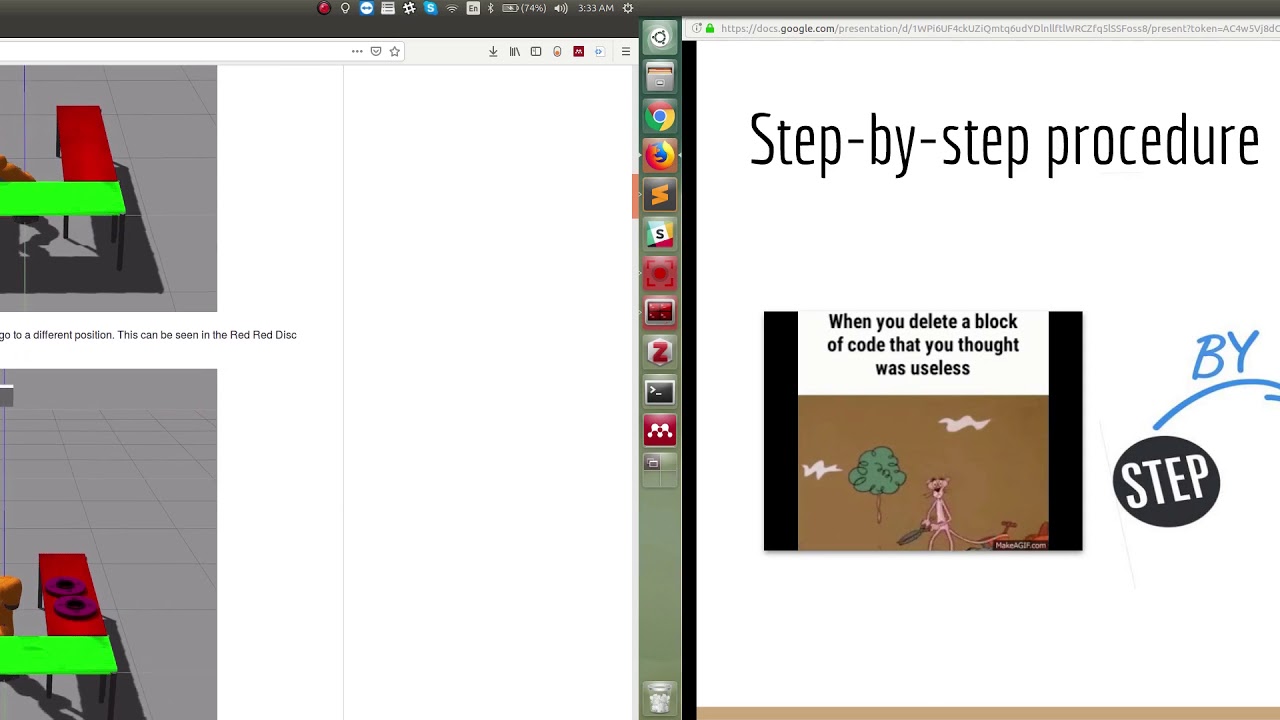Open battery 74% power menu
Image resolution: width=1280 pixels, height=720 pixels.
tap(524, 8)
